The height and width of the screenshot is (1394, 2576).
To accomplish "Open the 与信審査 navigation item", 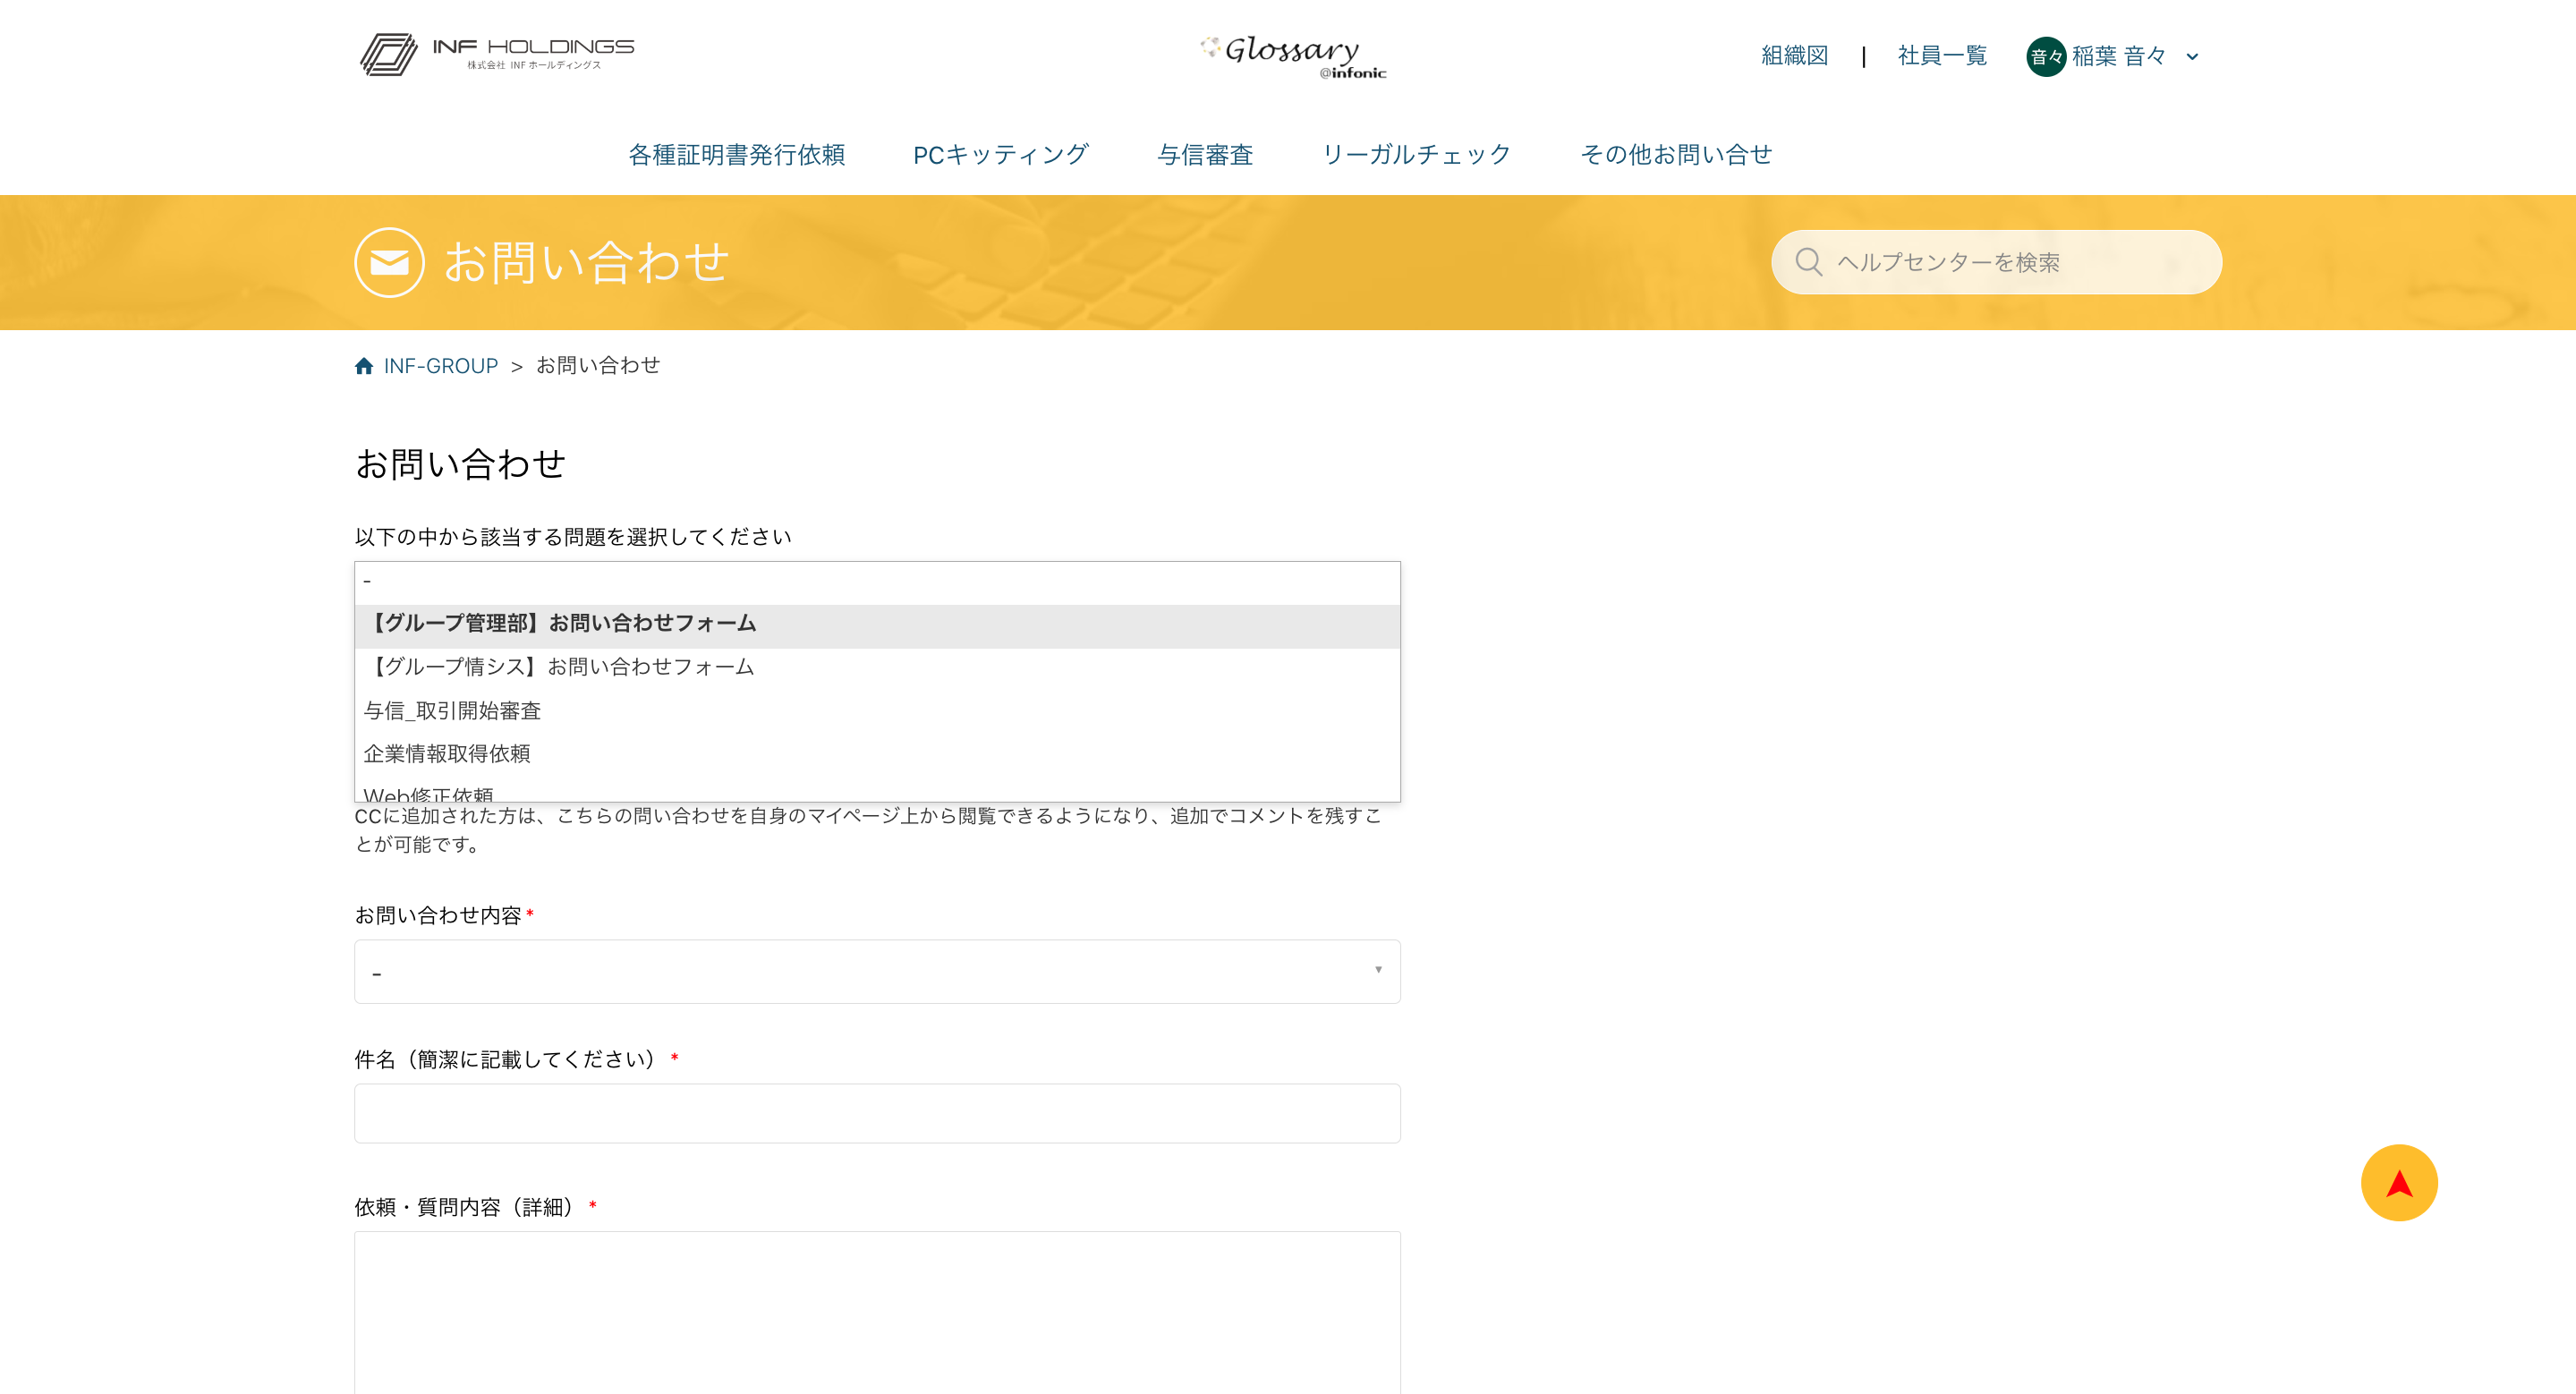I will tap(1207, 154).
